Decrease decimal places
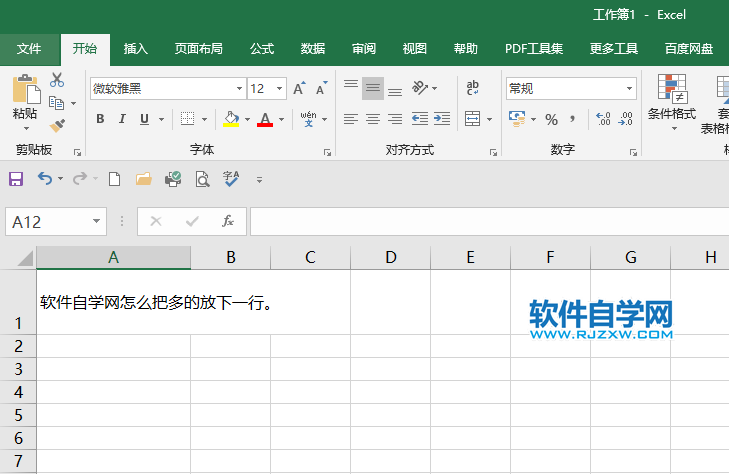 tap(625, 119)
